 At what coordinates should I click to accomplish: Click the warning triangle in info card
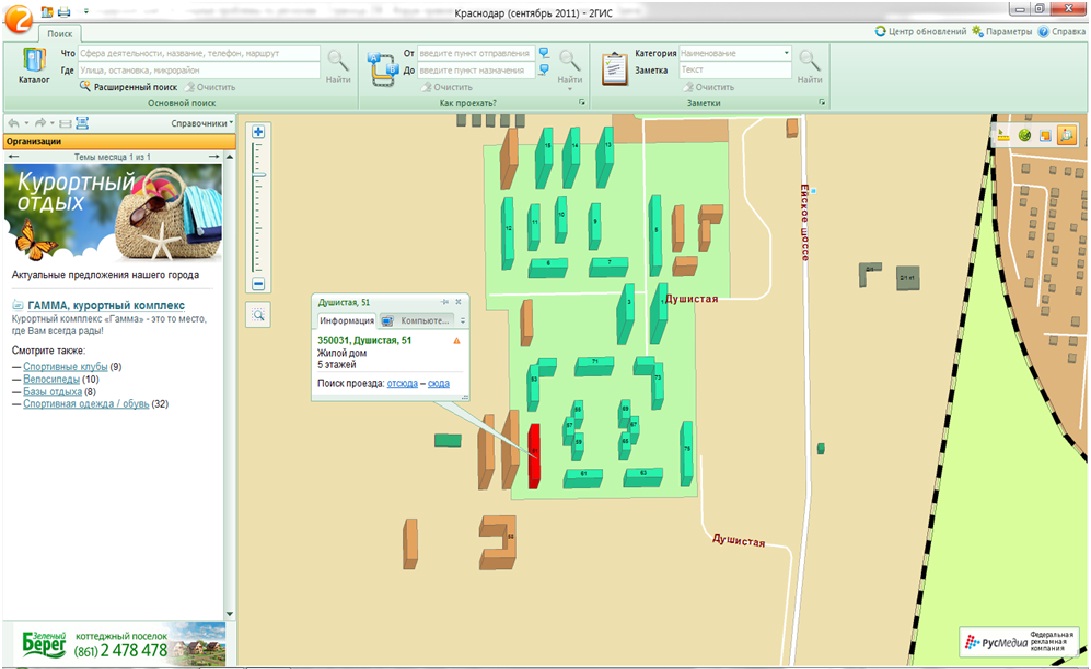point(457,341)
